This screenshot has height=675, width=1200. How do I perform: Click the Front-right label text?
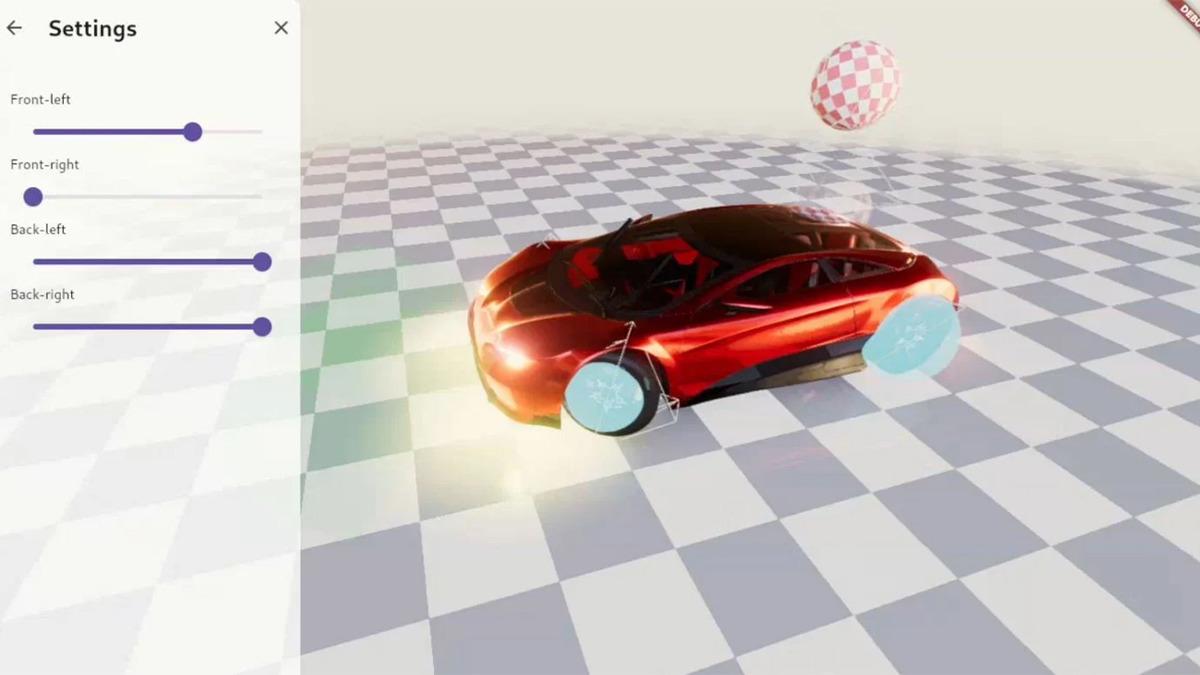(44, 165)
